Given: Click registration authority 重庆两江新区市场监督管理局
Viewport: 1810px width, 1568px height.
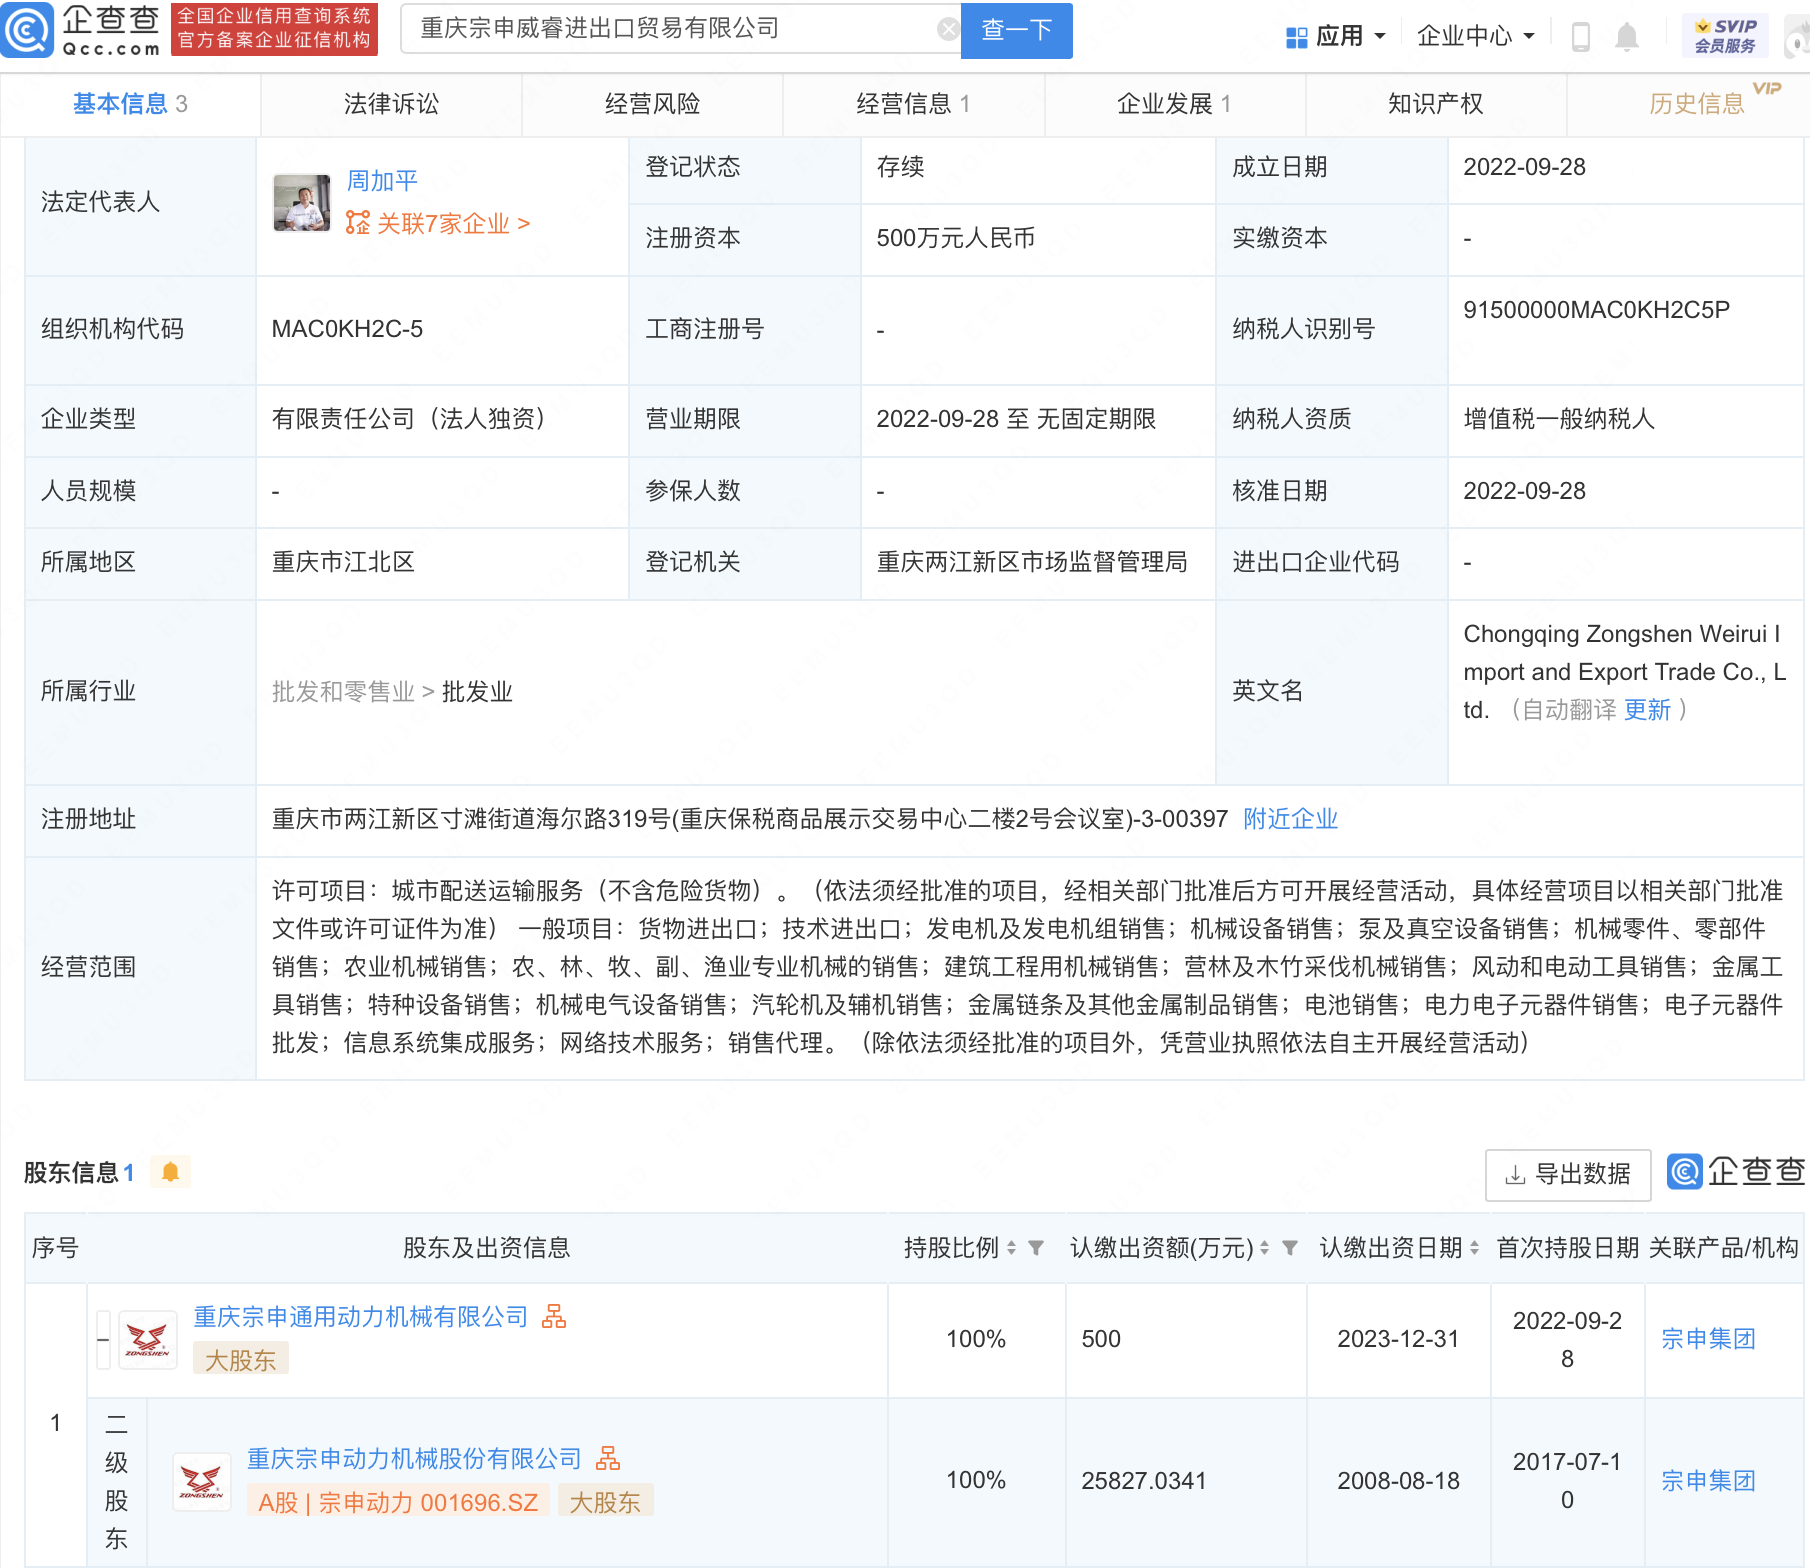Looking at the screenshot, I should 1032,562.
